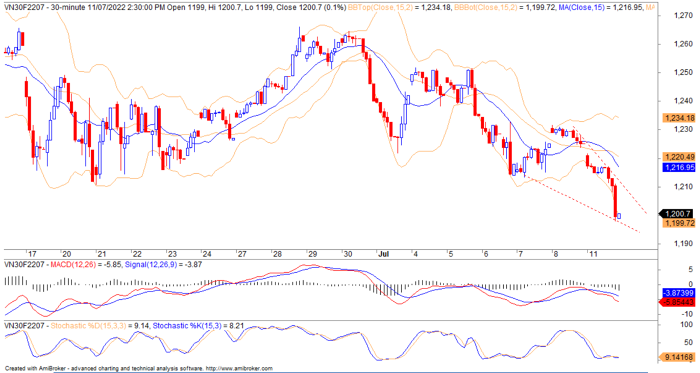Click date label 23 on time axis

click(x=172, y=254)
